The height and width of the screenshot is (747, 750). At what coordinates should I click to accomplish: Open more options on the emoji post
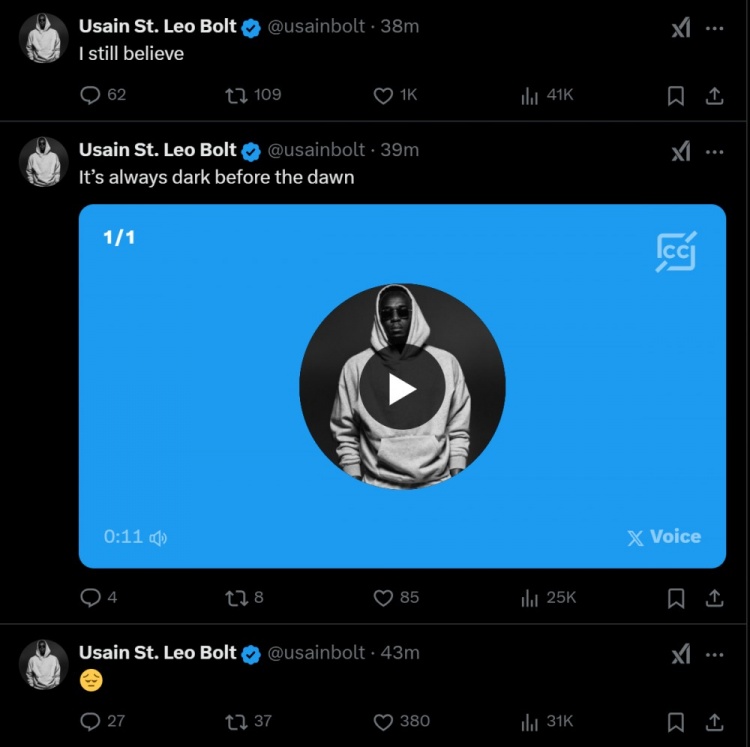[714, 654]
